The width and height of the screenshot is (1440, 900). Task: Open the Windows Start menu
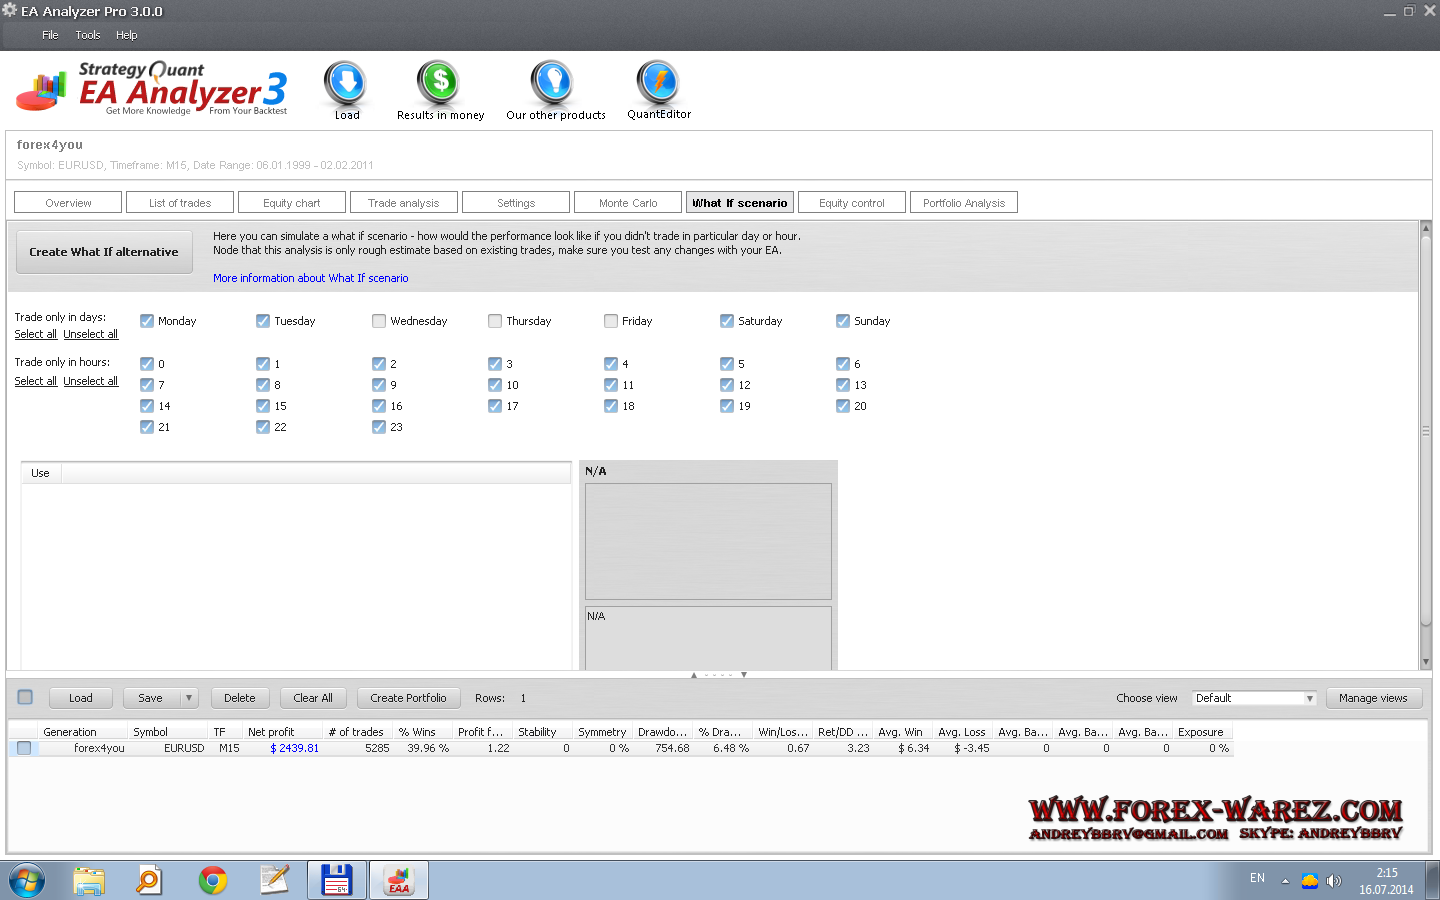(x=27, y=880)
